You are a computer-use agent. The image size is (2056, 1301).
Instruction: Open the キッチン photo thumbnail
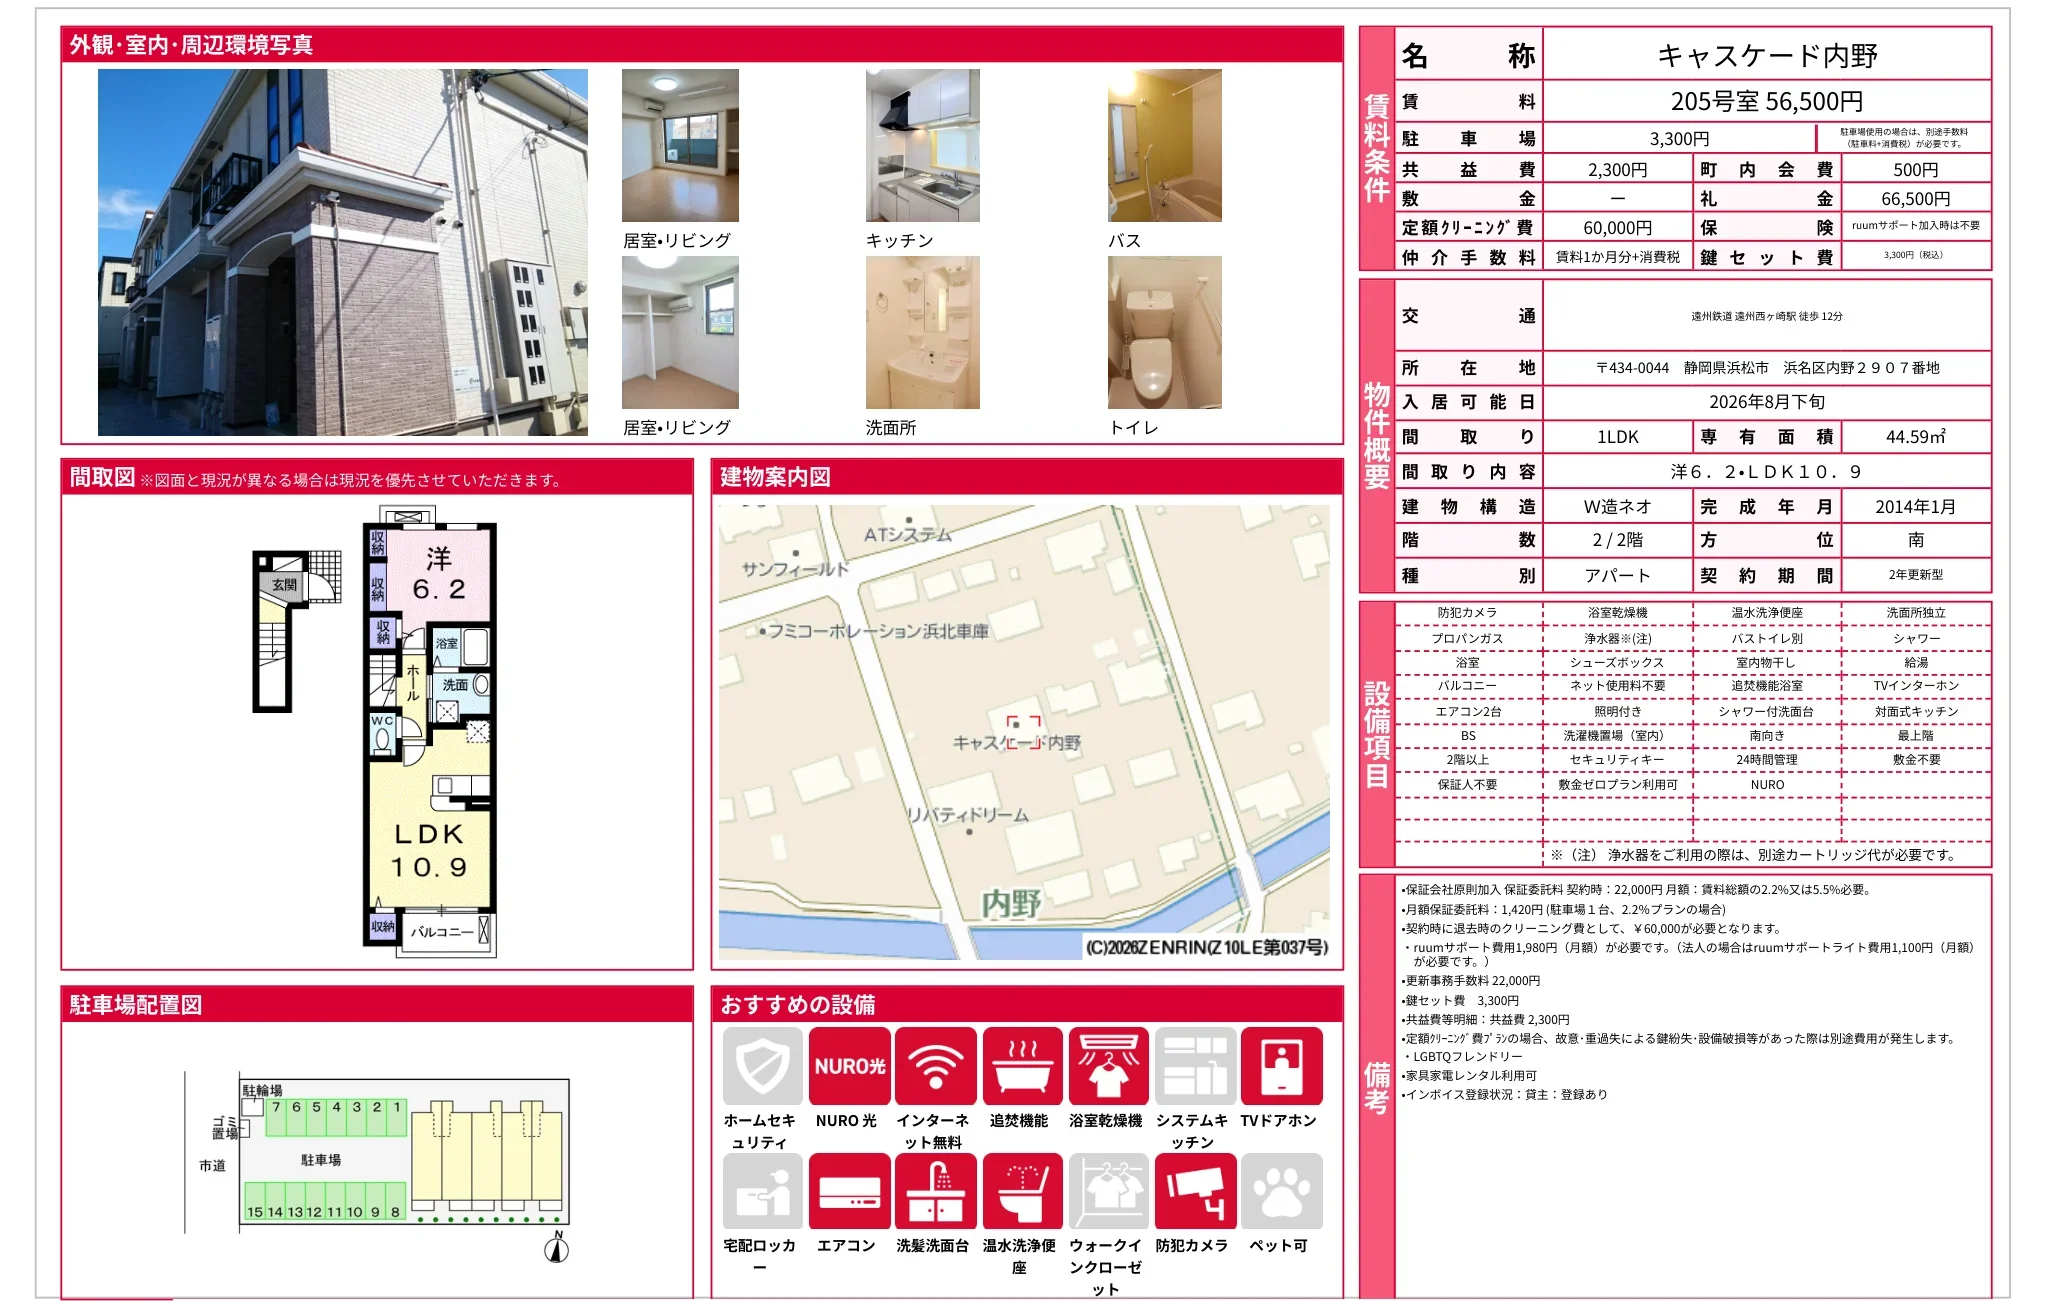[x=923, y=145]
